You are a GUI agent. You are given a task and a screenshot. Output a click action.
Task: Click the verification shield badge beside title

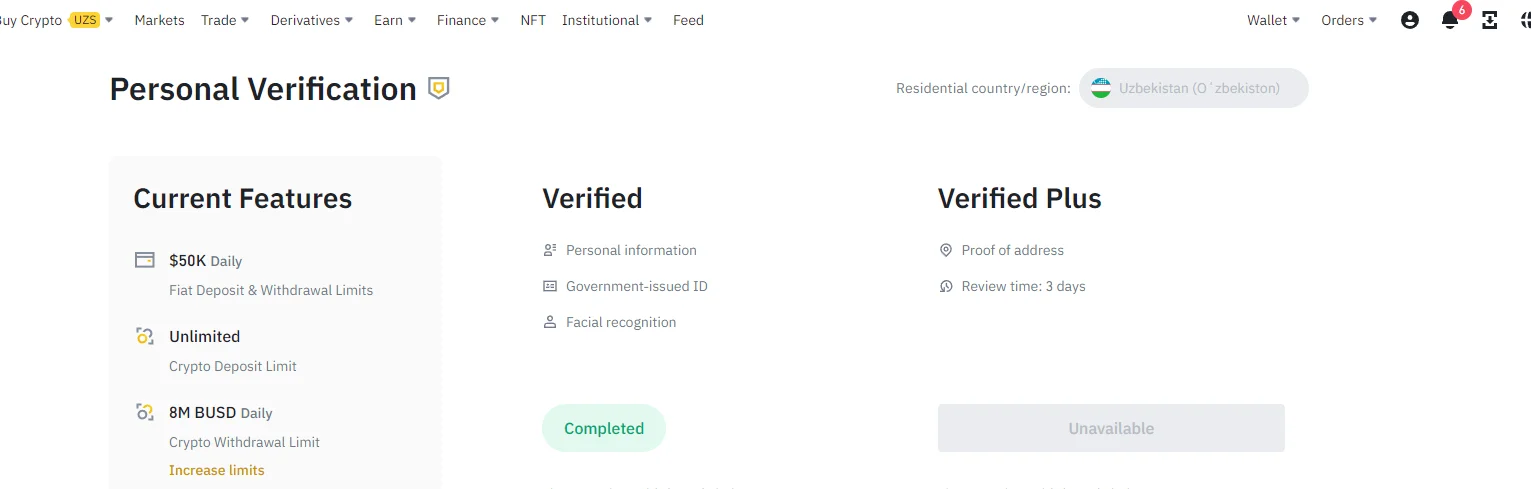coord(438,88)
